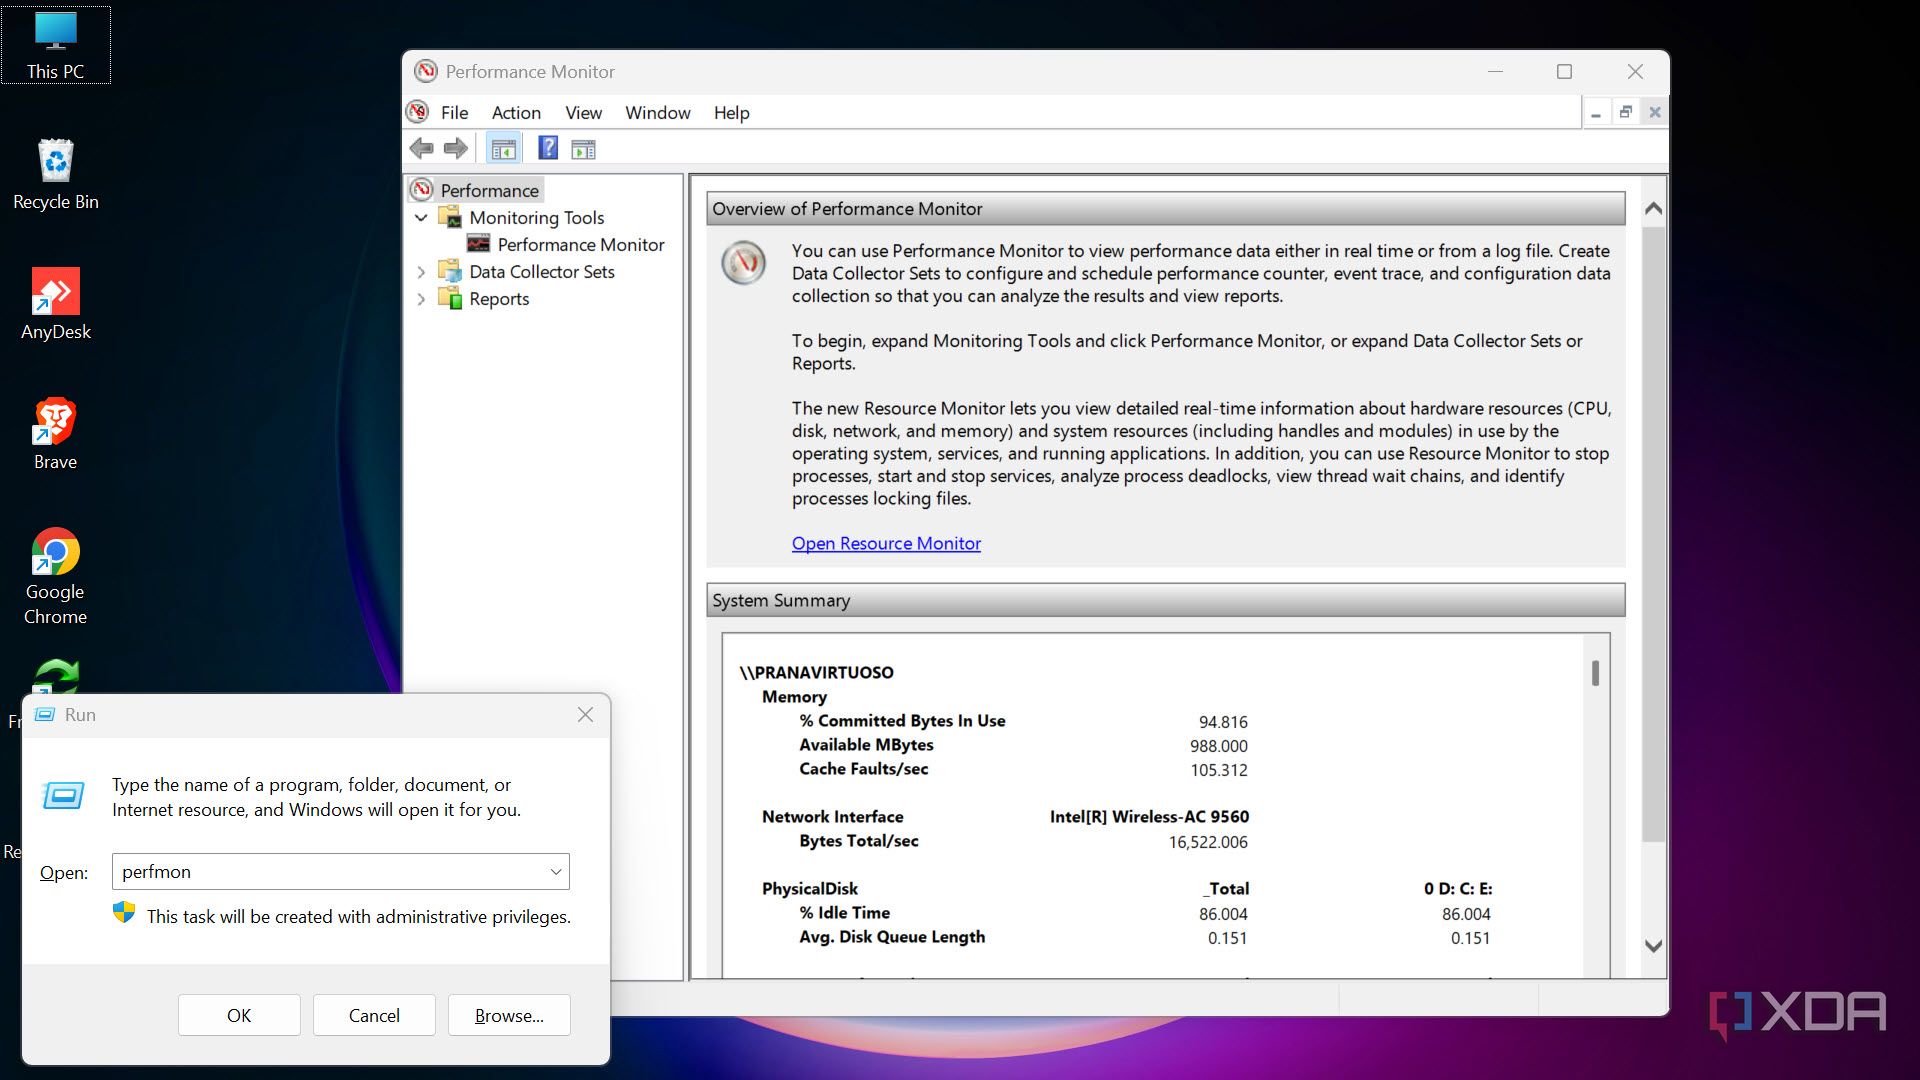Screen dimensions: 1920x1080
Task: Click the Open text field containing perfmon
Action: point(328,872)
